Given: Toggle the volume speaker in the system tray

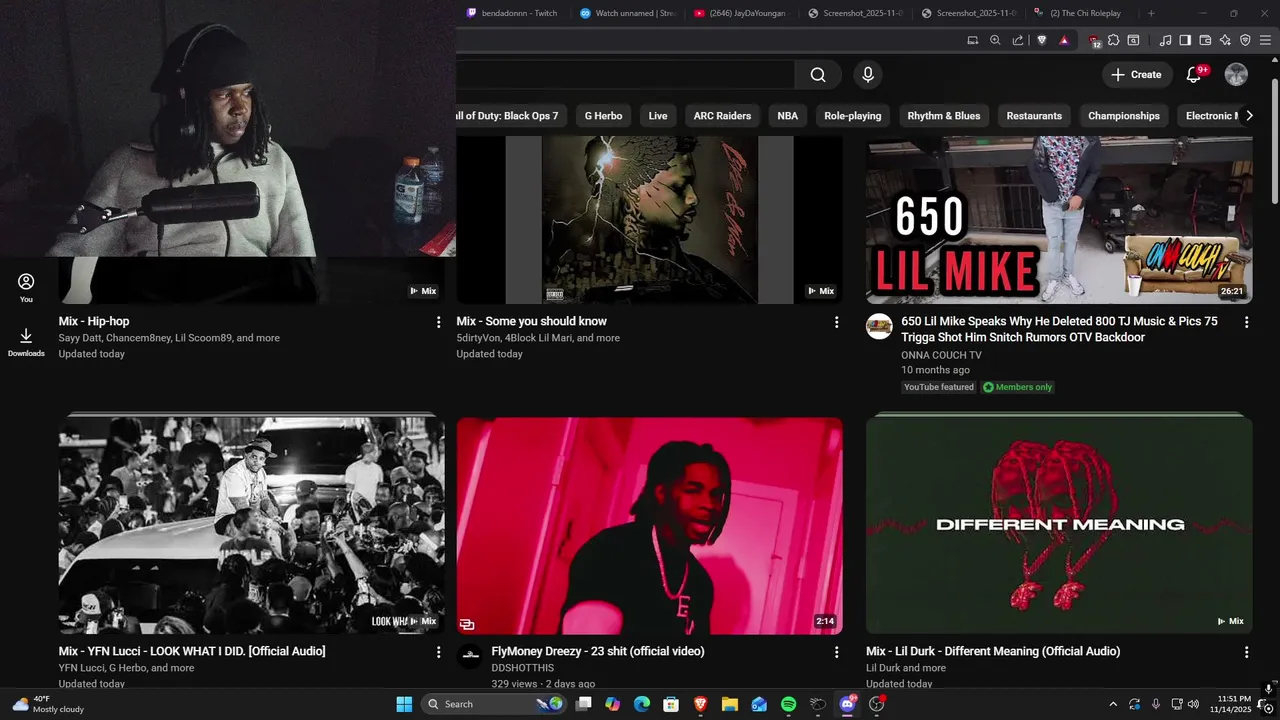Looking at the screenshot, I should [1193, 704].
